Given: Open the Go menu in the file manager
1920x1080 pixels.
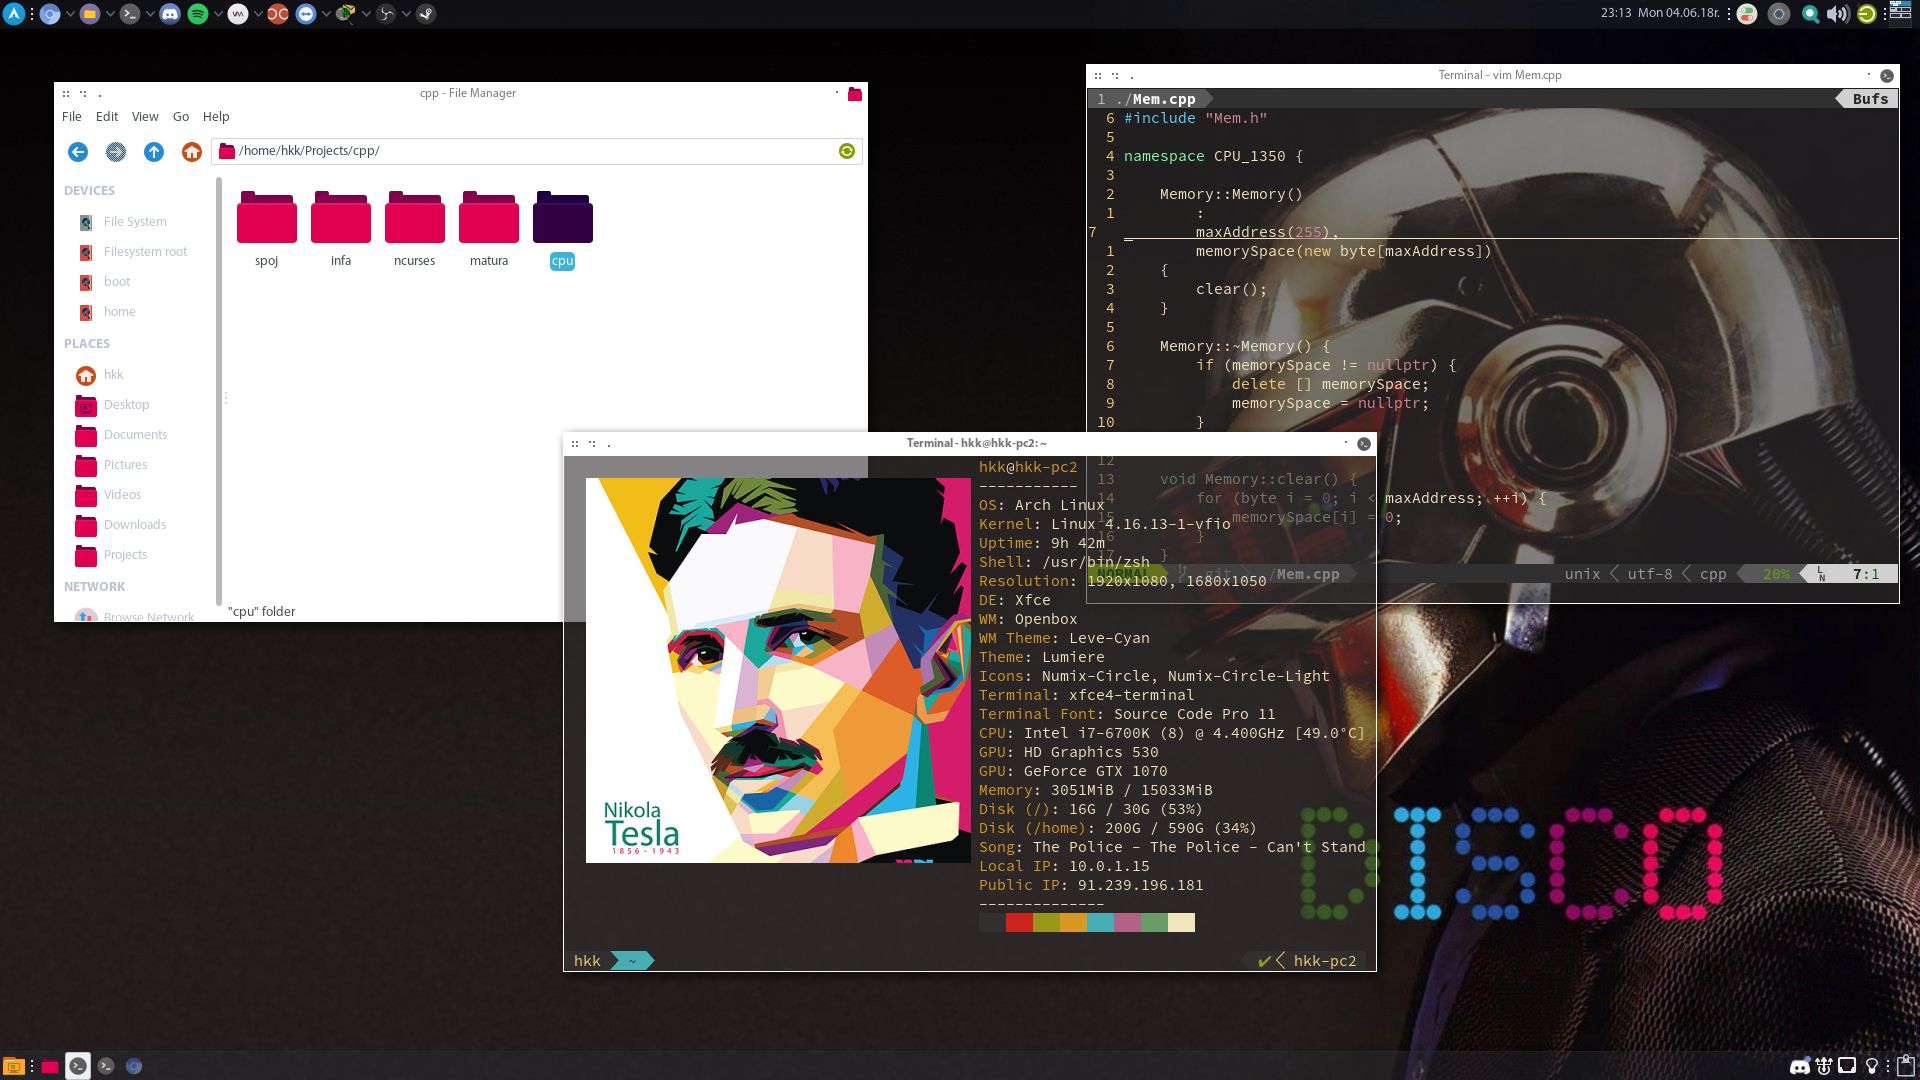Looking at the screenshot, I should [181, 116].
